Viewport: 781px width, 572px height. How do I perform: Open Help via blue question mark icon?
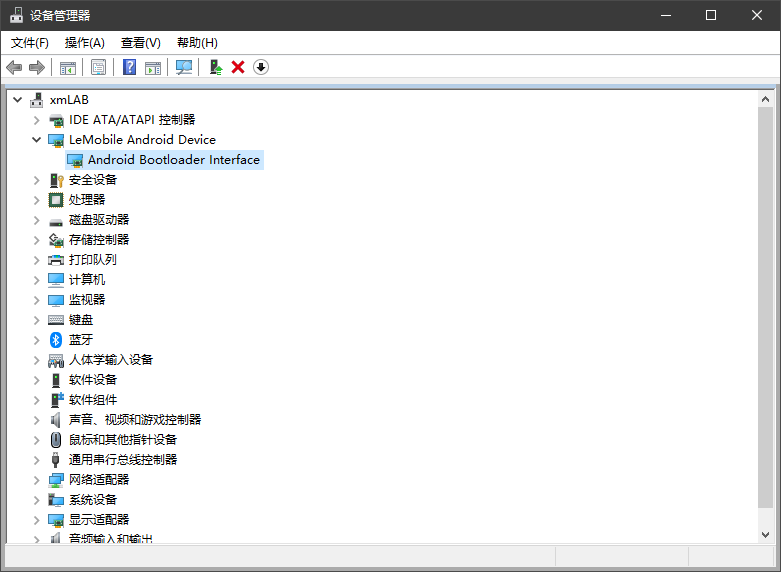tap(129, 67)
